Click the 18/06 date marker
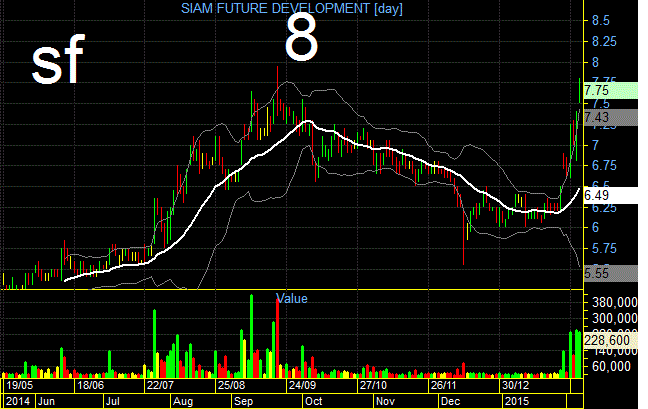Viewport: 648px width, 409px height. tap(91, 385)
